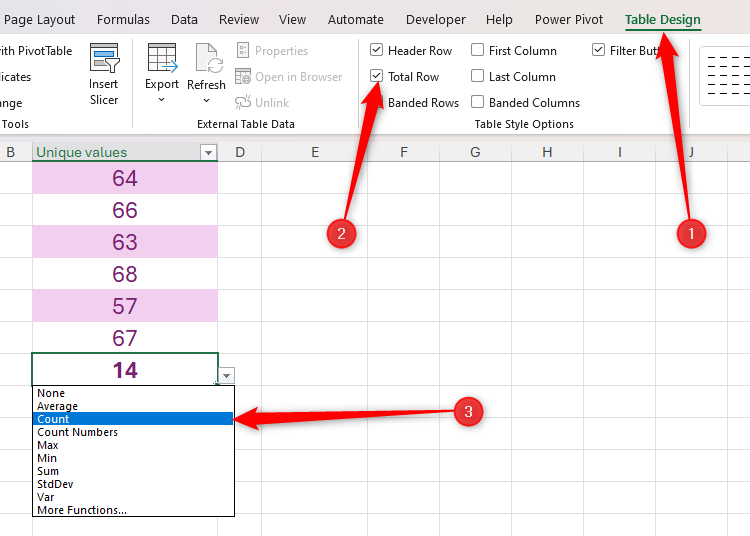This screenshot has width=750, height=536.
Task: Enable the Last Column checkbox
Action: (478, 77)
